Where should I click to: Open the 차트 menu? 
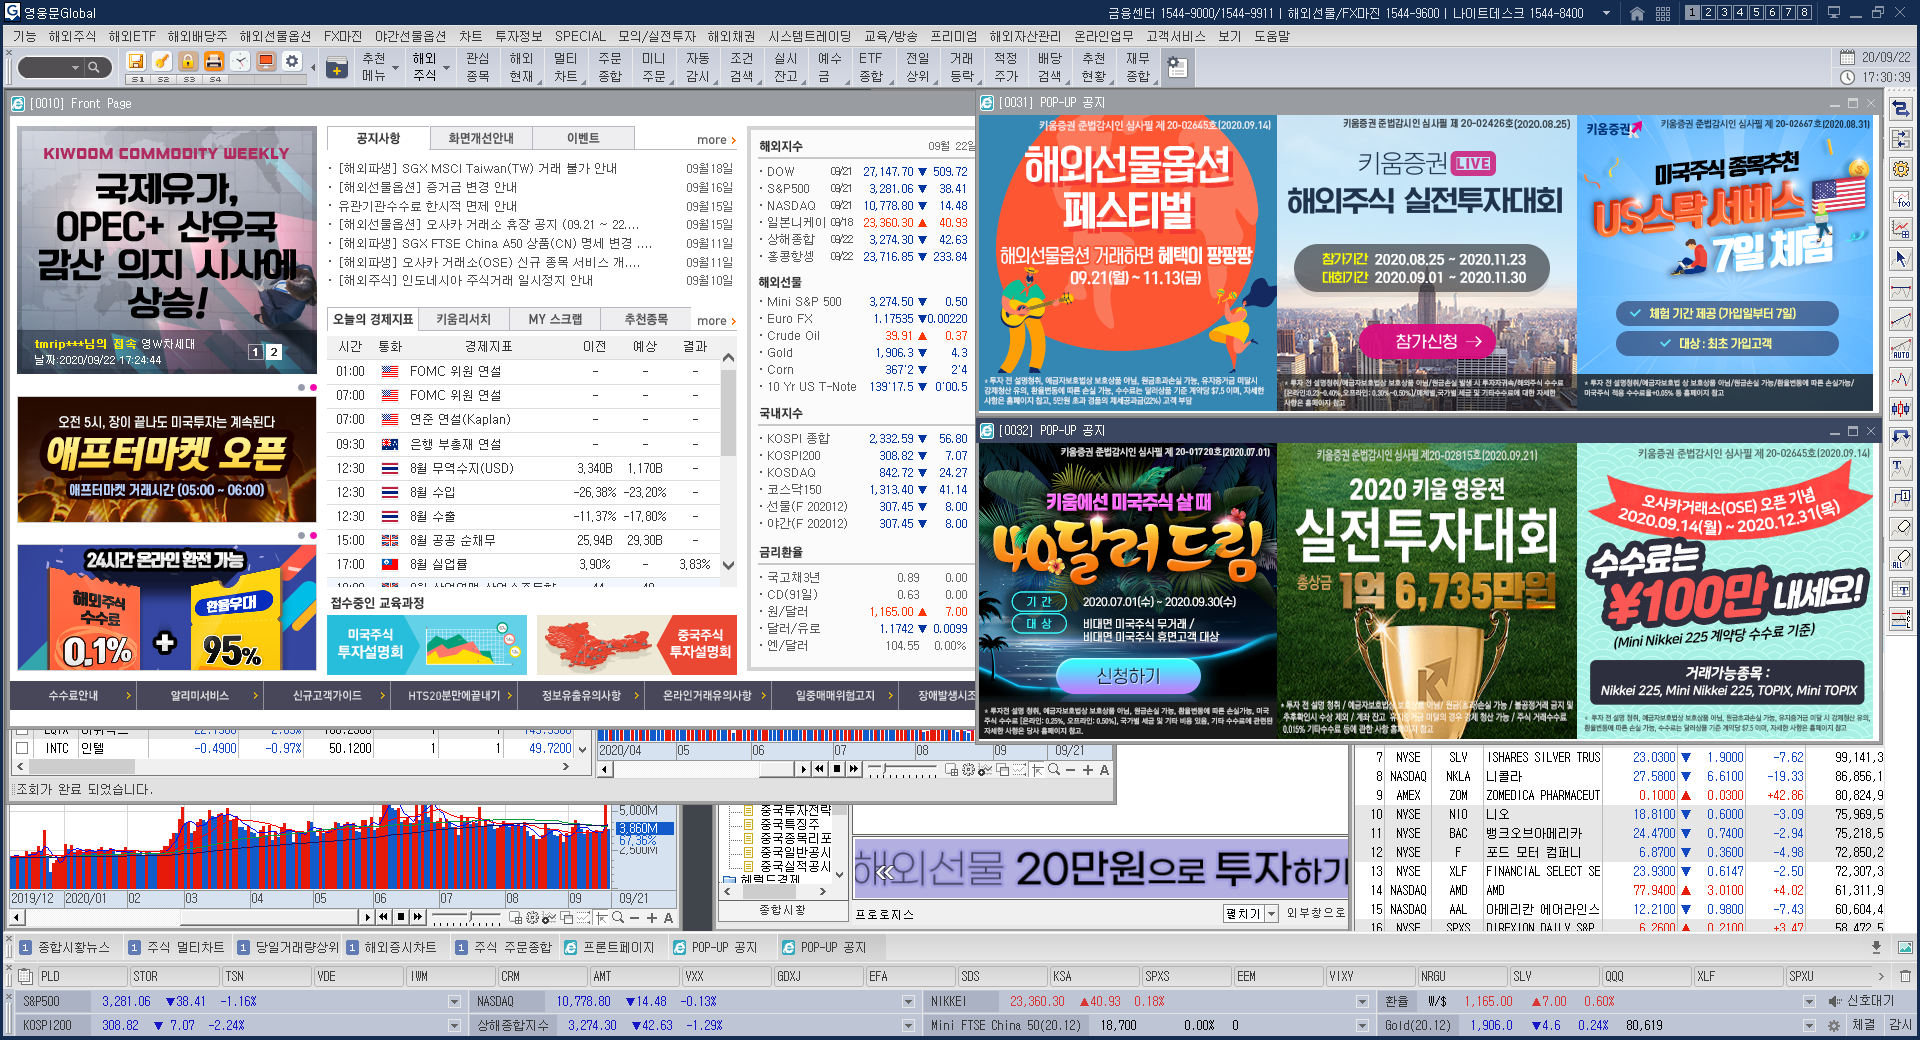click(470, 36)
